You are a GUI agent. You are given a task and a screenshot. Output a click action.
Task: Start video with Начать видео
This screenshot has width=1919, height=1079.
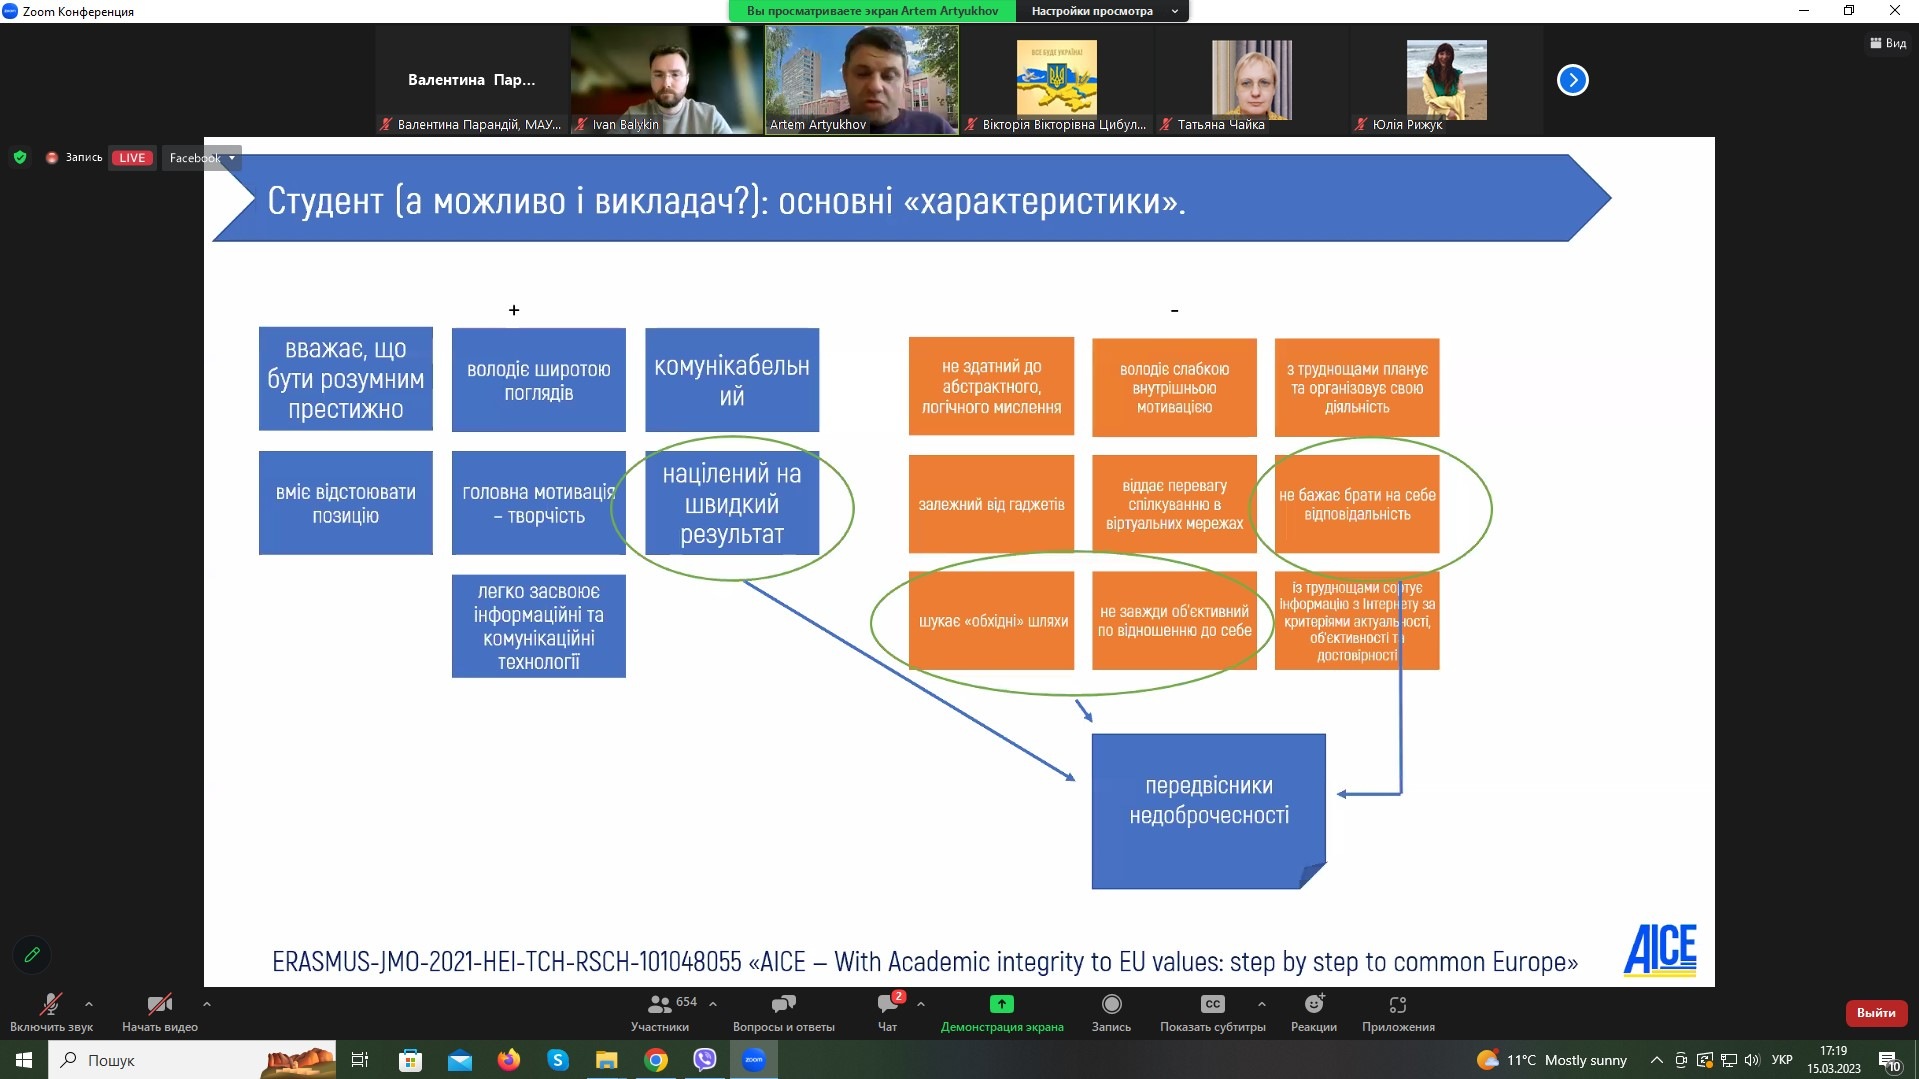pyautogui.click(x=159, y=1005)
